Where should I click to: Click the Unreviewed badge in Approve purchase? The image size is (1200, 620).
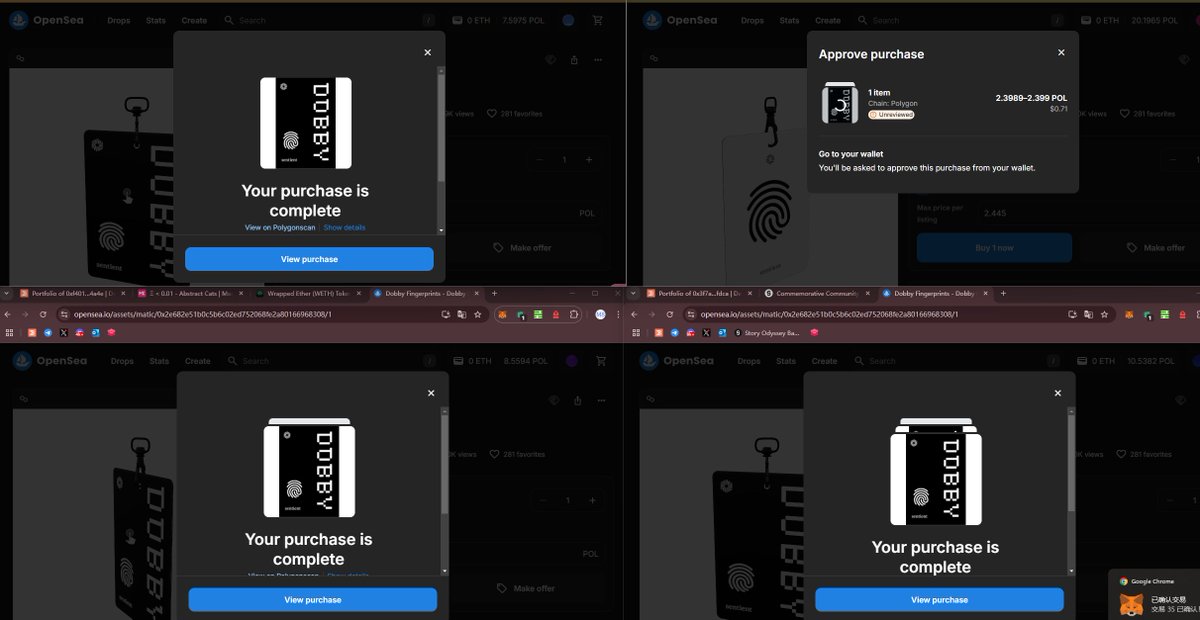pyautogui.click(x=890, y=115)
